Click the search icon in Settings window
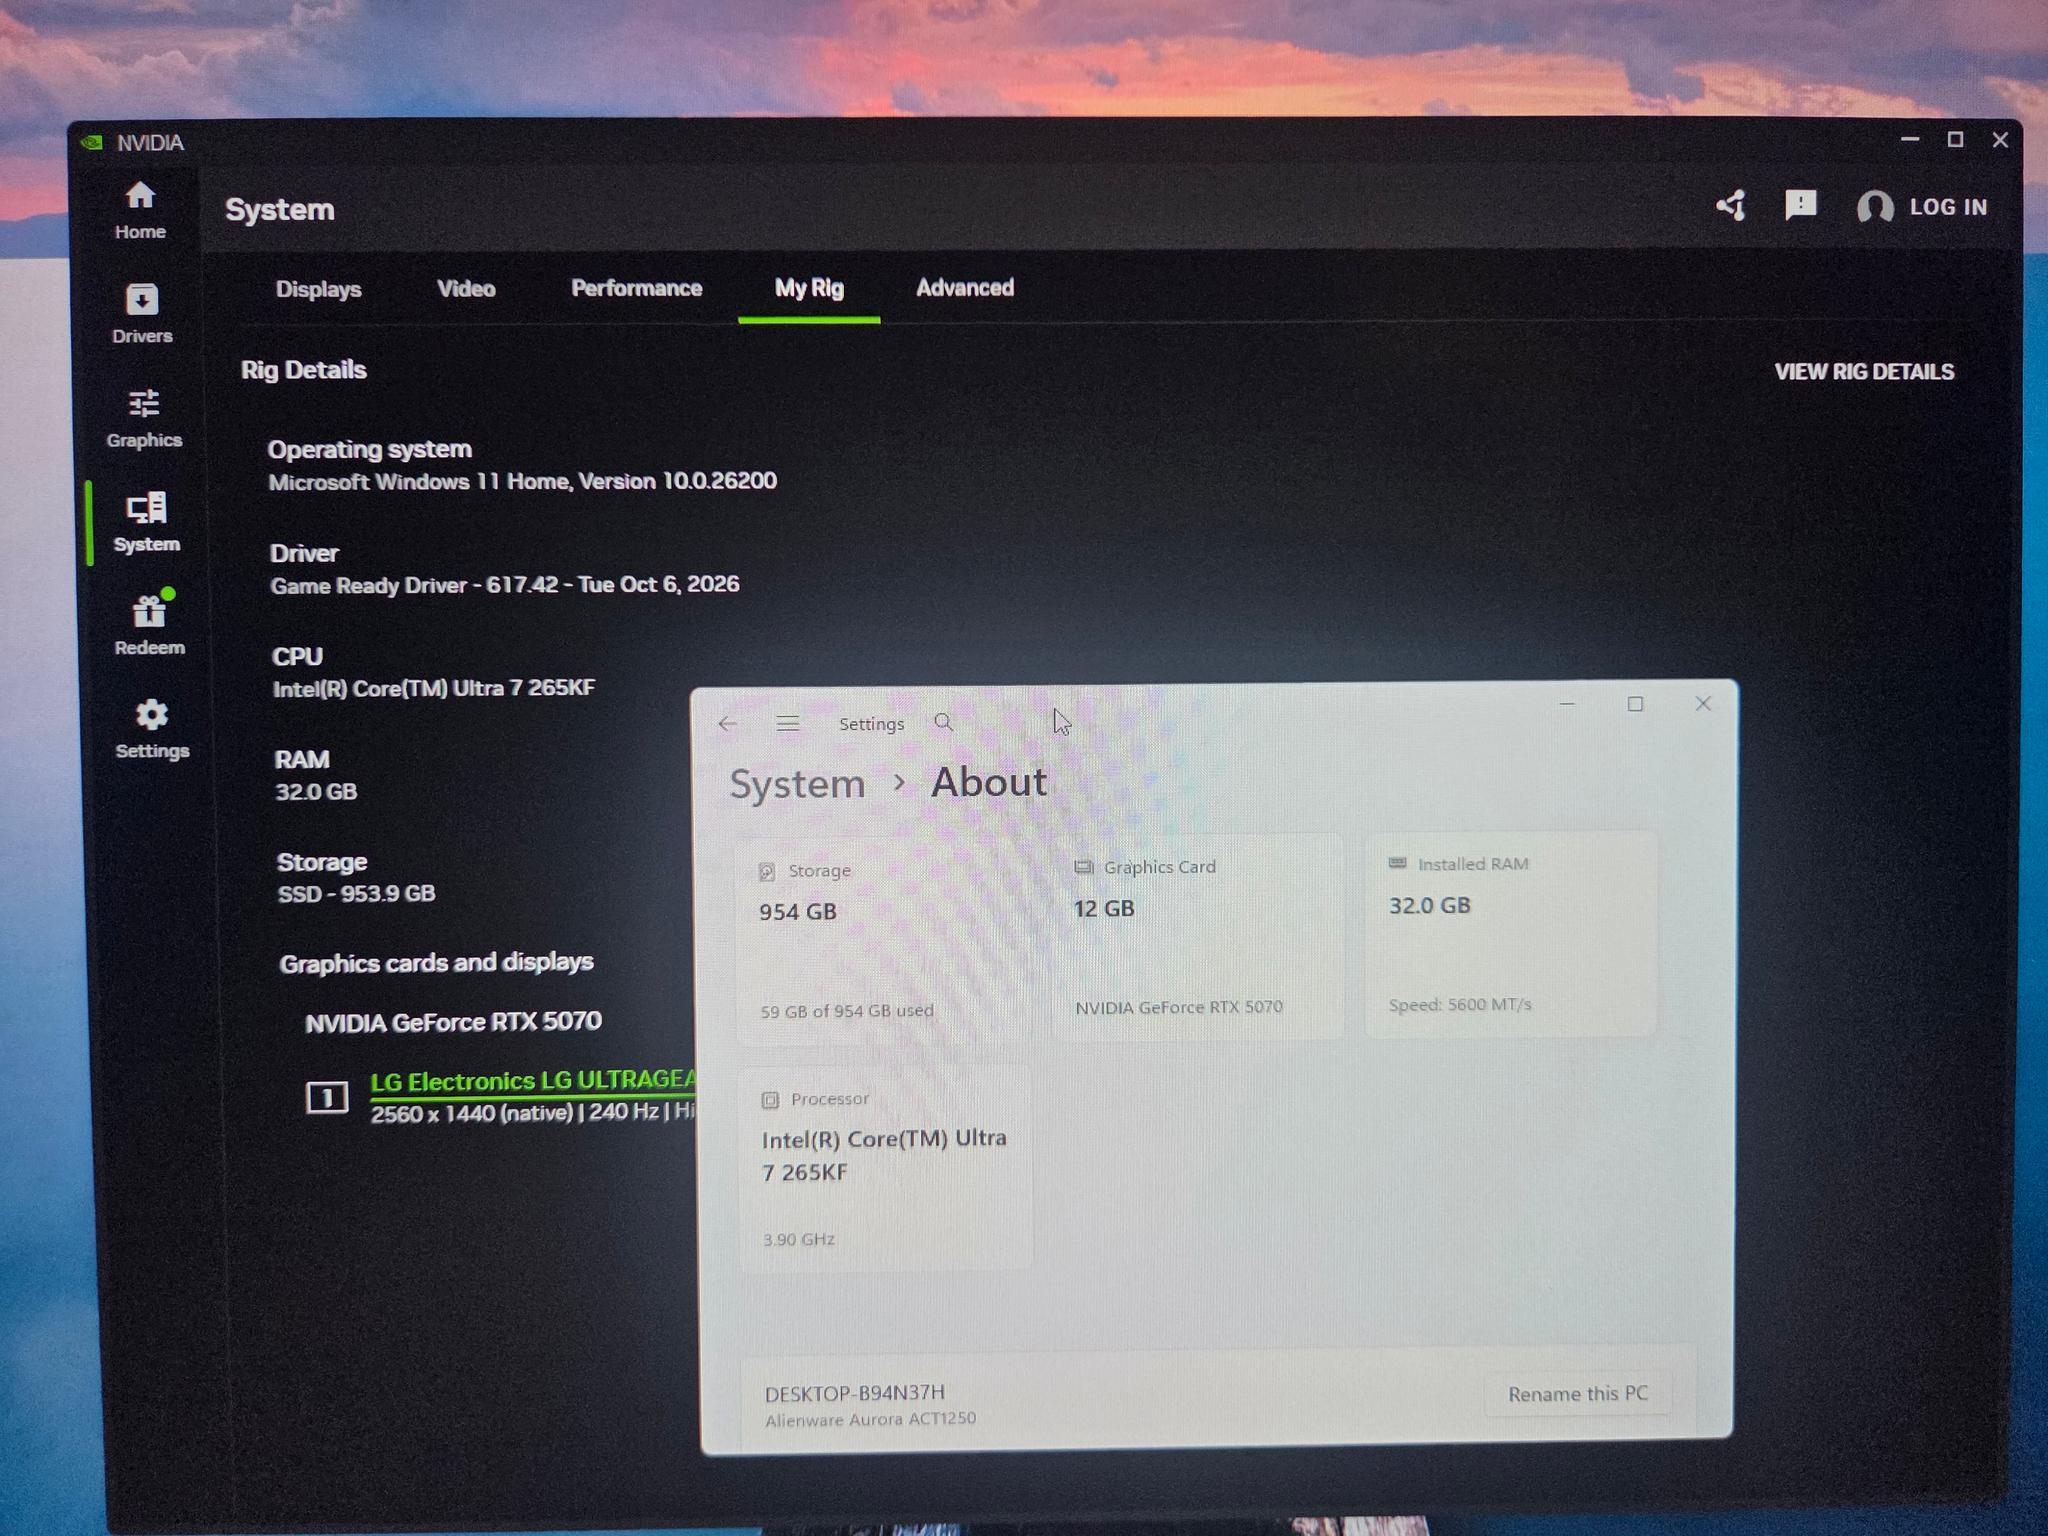Image resolution: width=2048 pixels, height=1536 pixels. pyautogui.click(x=943, y=722)
